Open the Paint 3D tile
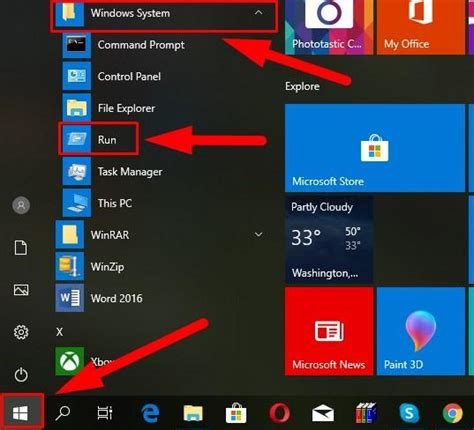The width and height of the screenshot is (474, 430). 421,331
